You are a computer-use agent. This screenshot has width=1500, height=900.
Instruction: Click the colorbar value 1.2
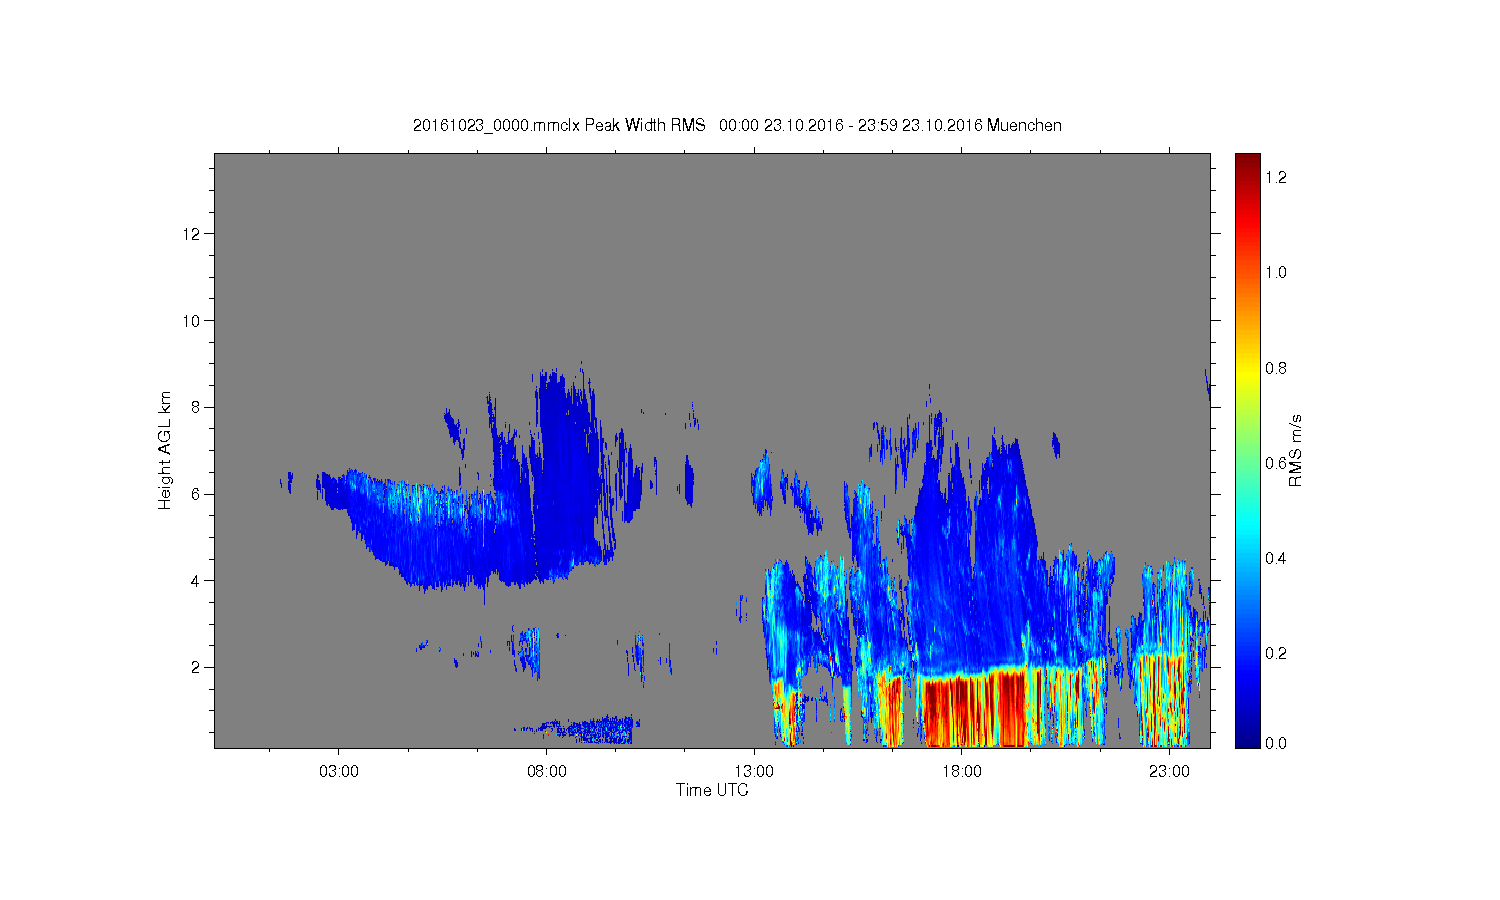click(x=1276, y=177)
